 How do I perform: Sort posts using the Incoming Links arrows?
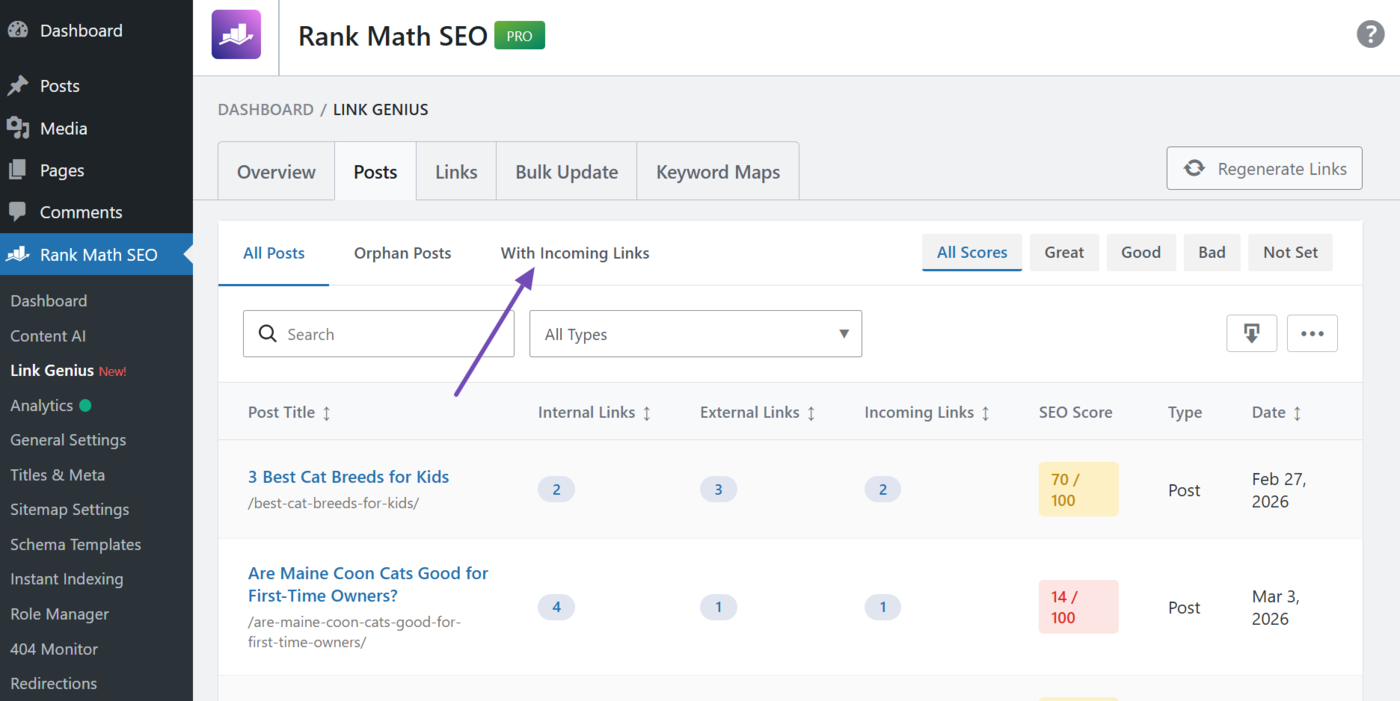(x=985, y=412)
